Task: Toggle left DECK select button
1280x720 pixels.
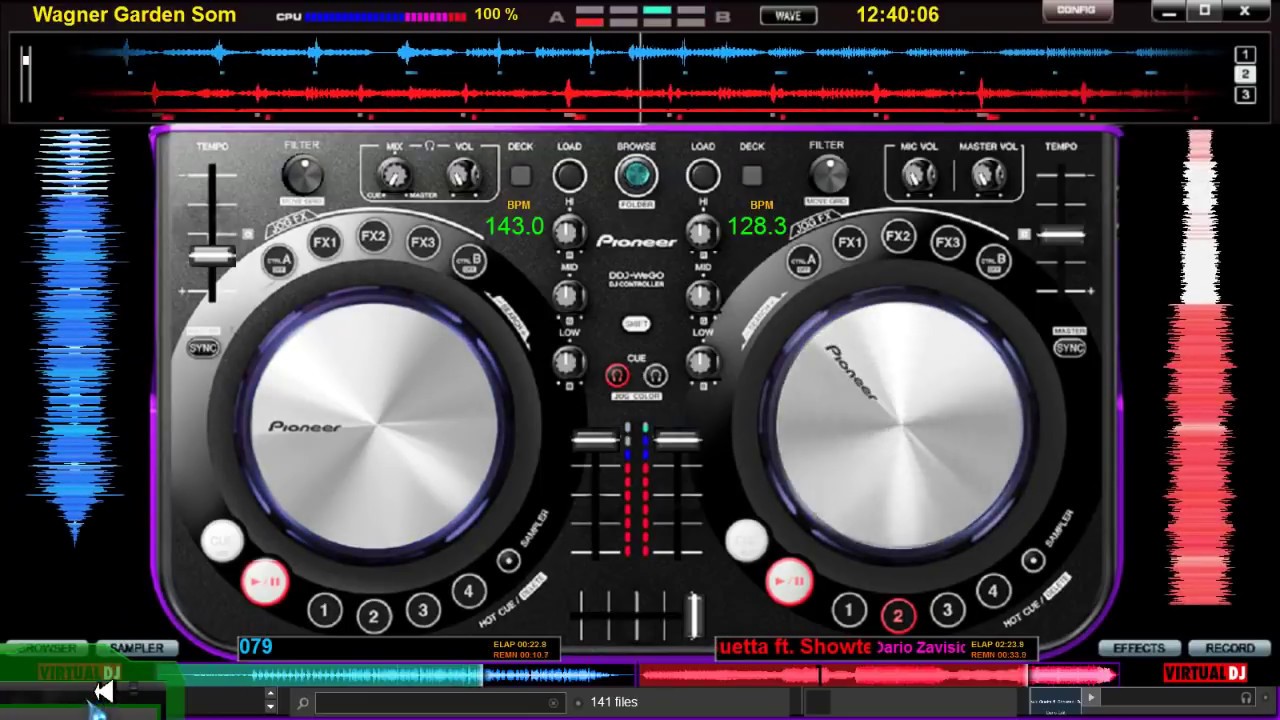Action: pos(521,176)
